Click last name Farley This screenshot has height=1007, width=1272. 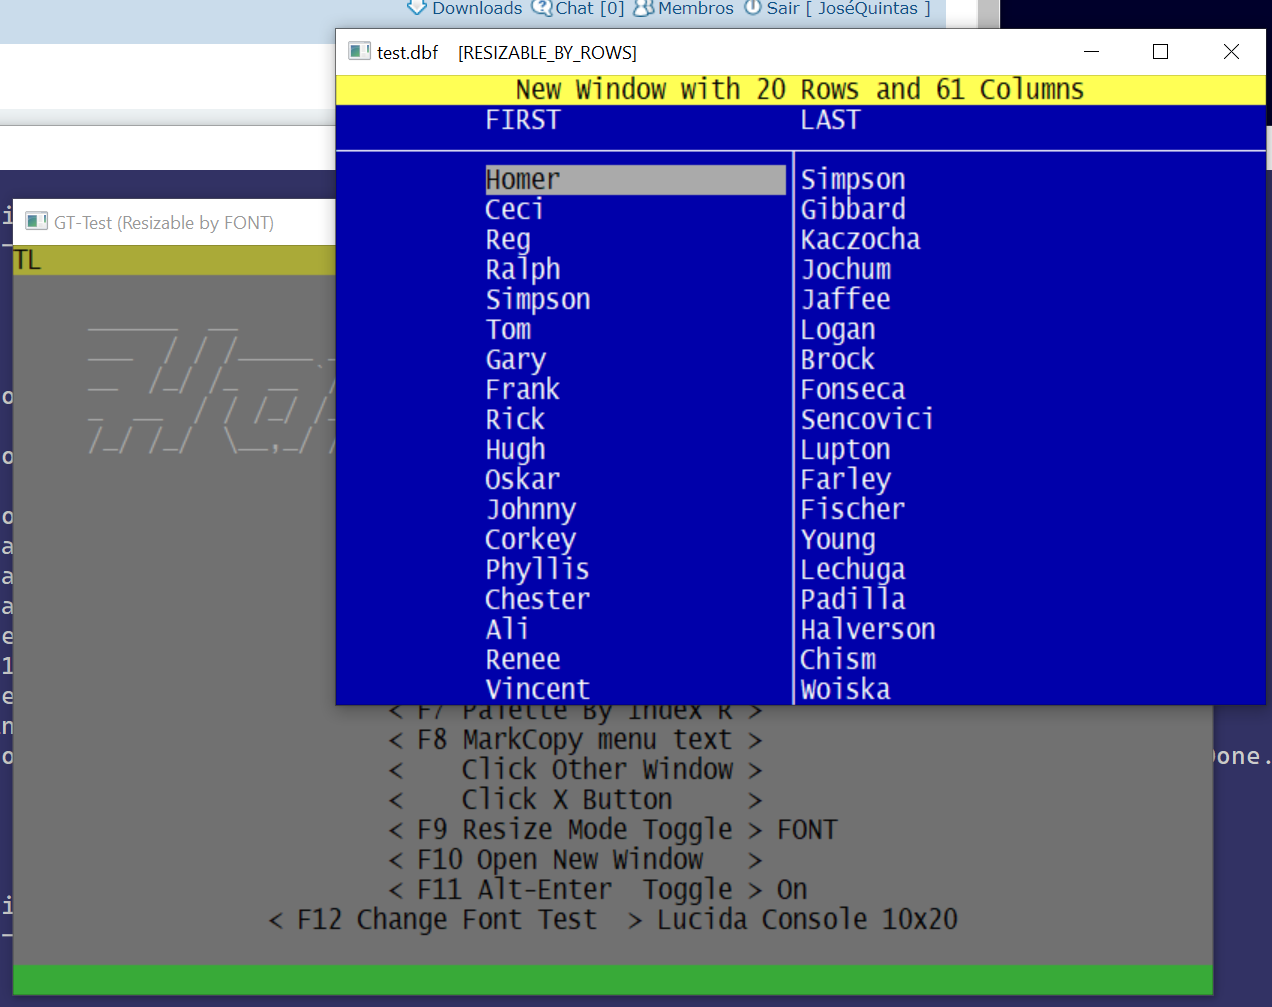[x=846, y=480]
